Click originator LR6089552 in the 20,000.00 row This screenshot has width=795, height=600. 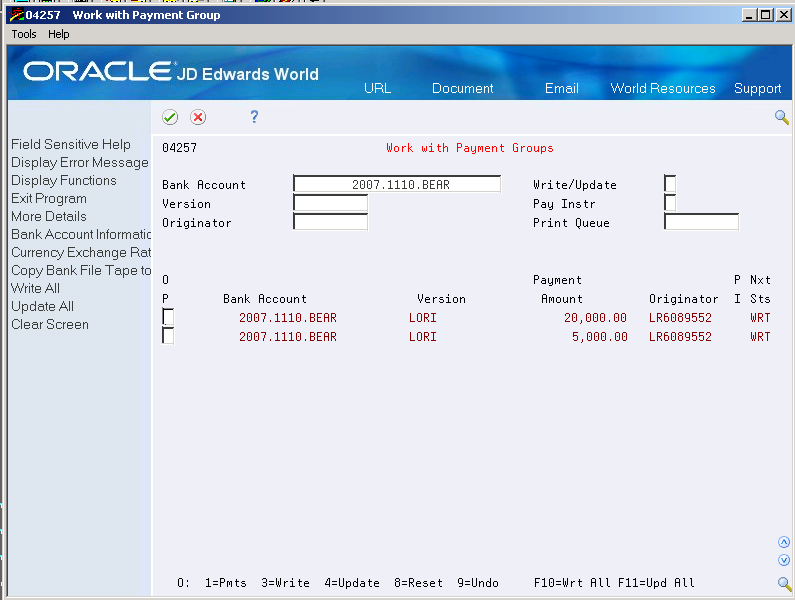click(680, 318)
